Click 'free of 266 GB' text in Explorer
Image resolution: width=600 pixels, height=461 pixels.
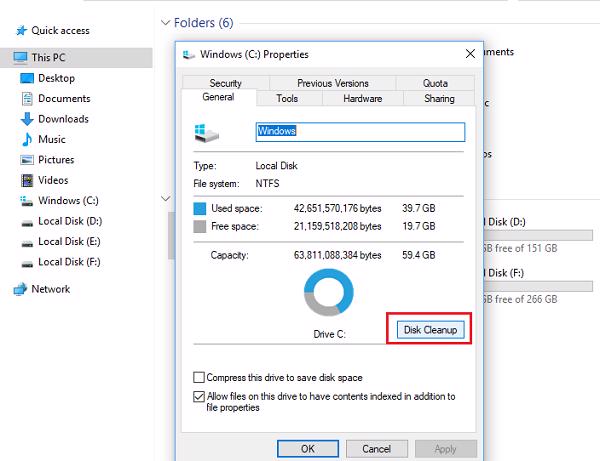[x=526, y=299]
